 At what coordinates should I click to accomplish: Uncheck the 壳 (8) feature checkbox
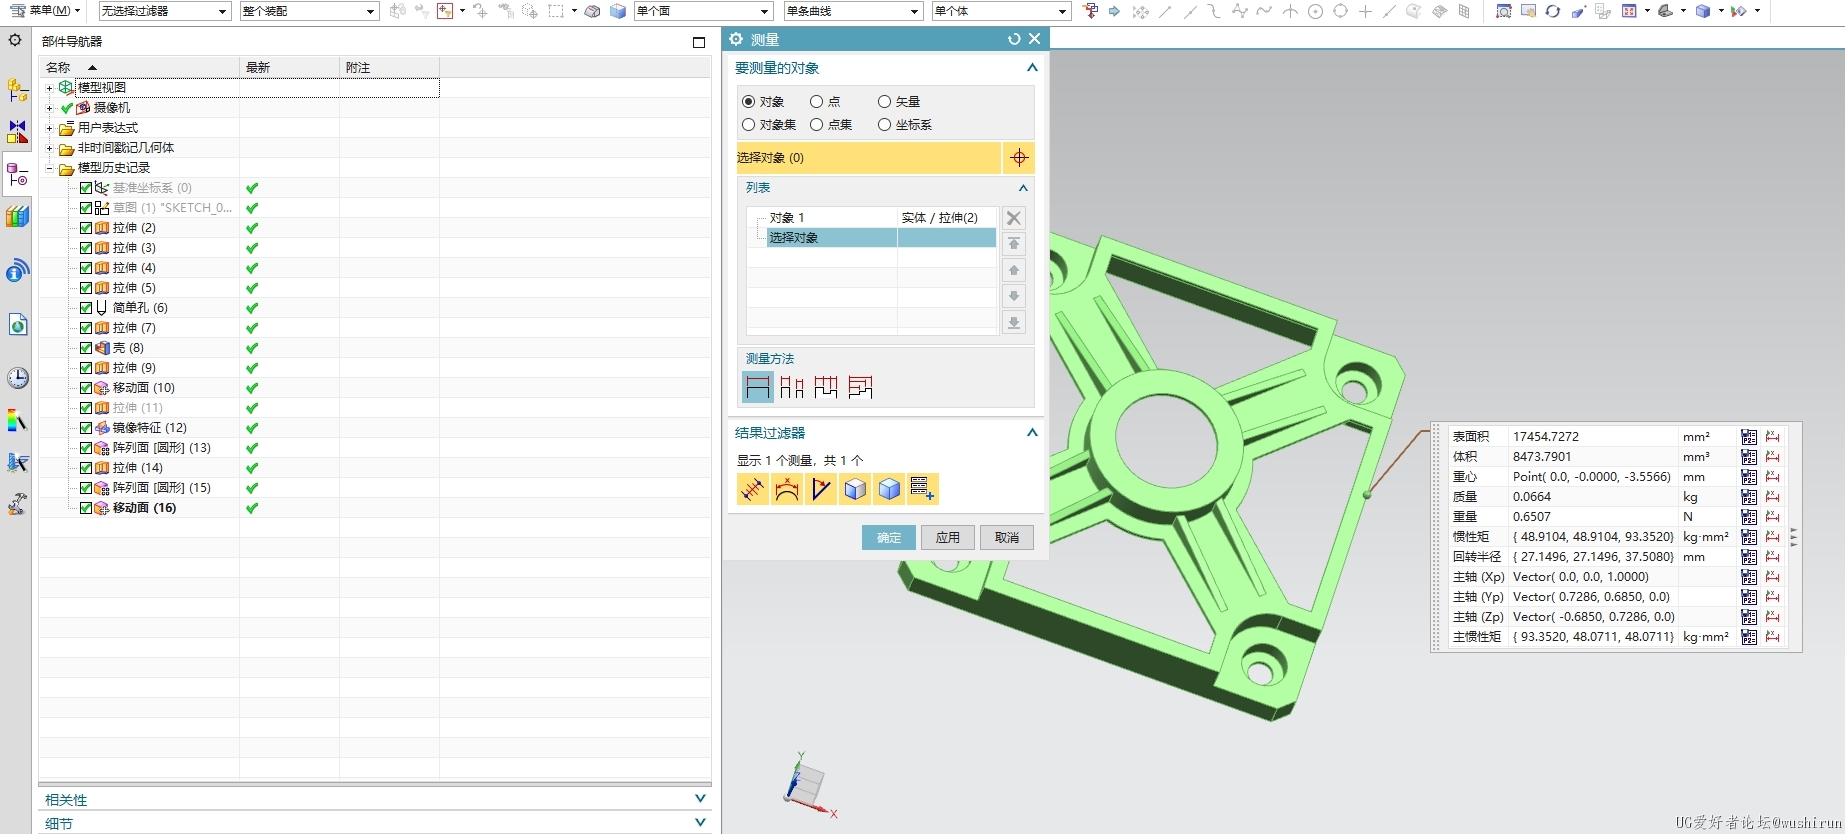[86, 348]
